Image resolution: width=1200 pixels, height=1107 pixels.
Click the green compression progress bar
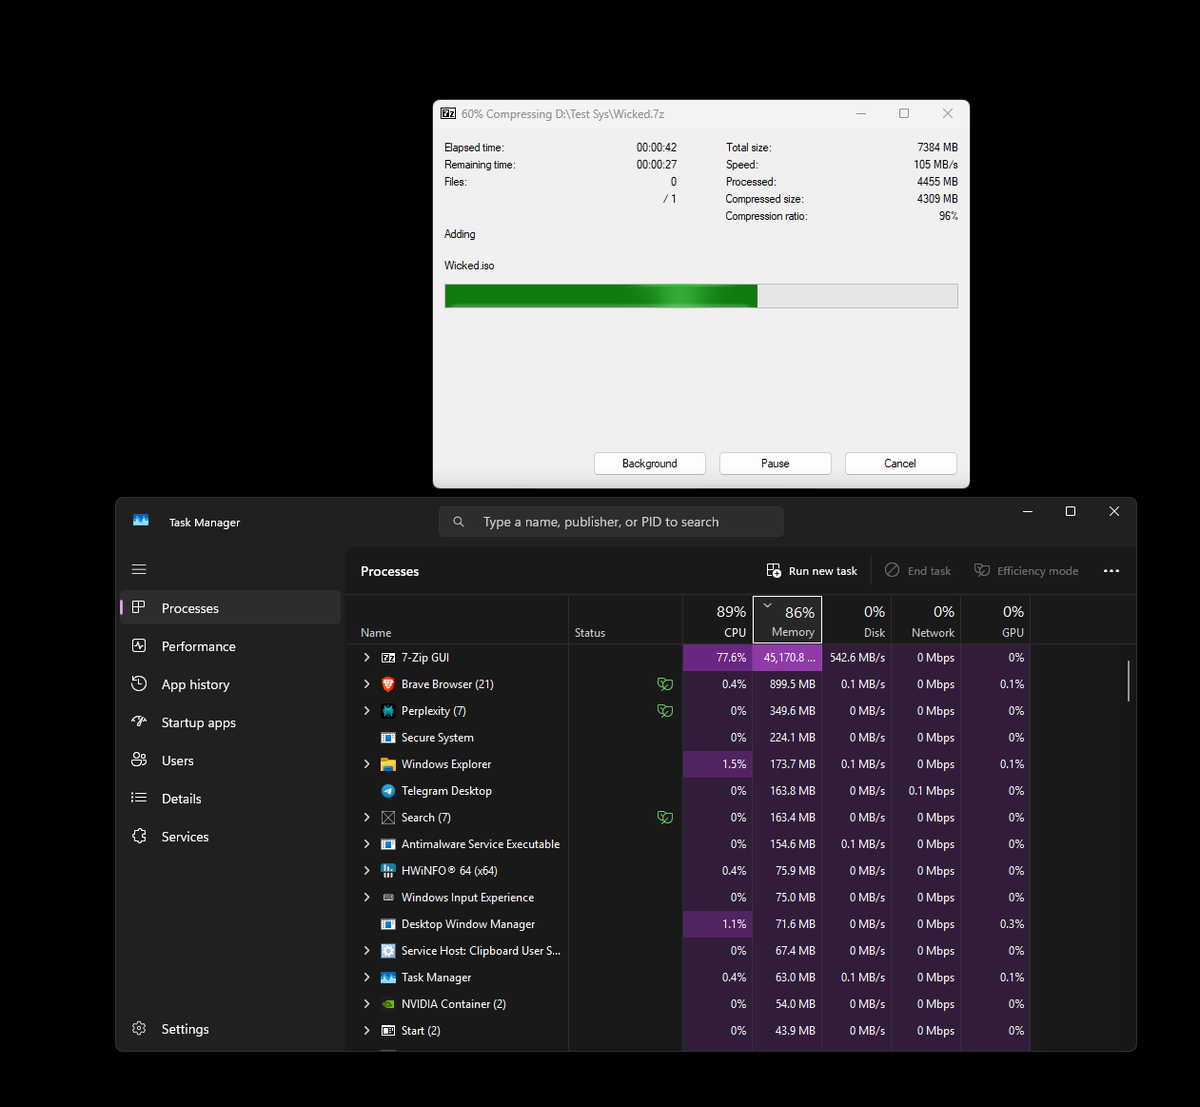click(x=701, y=296)
